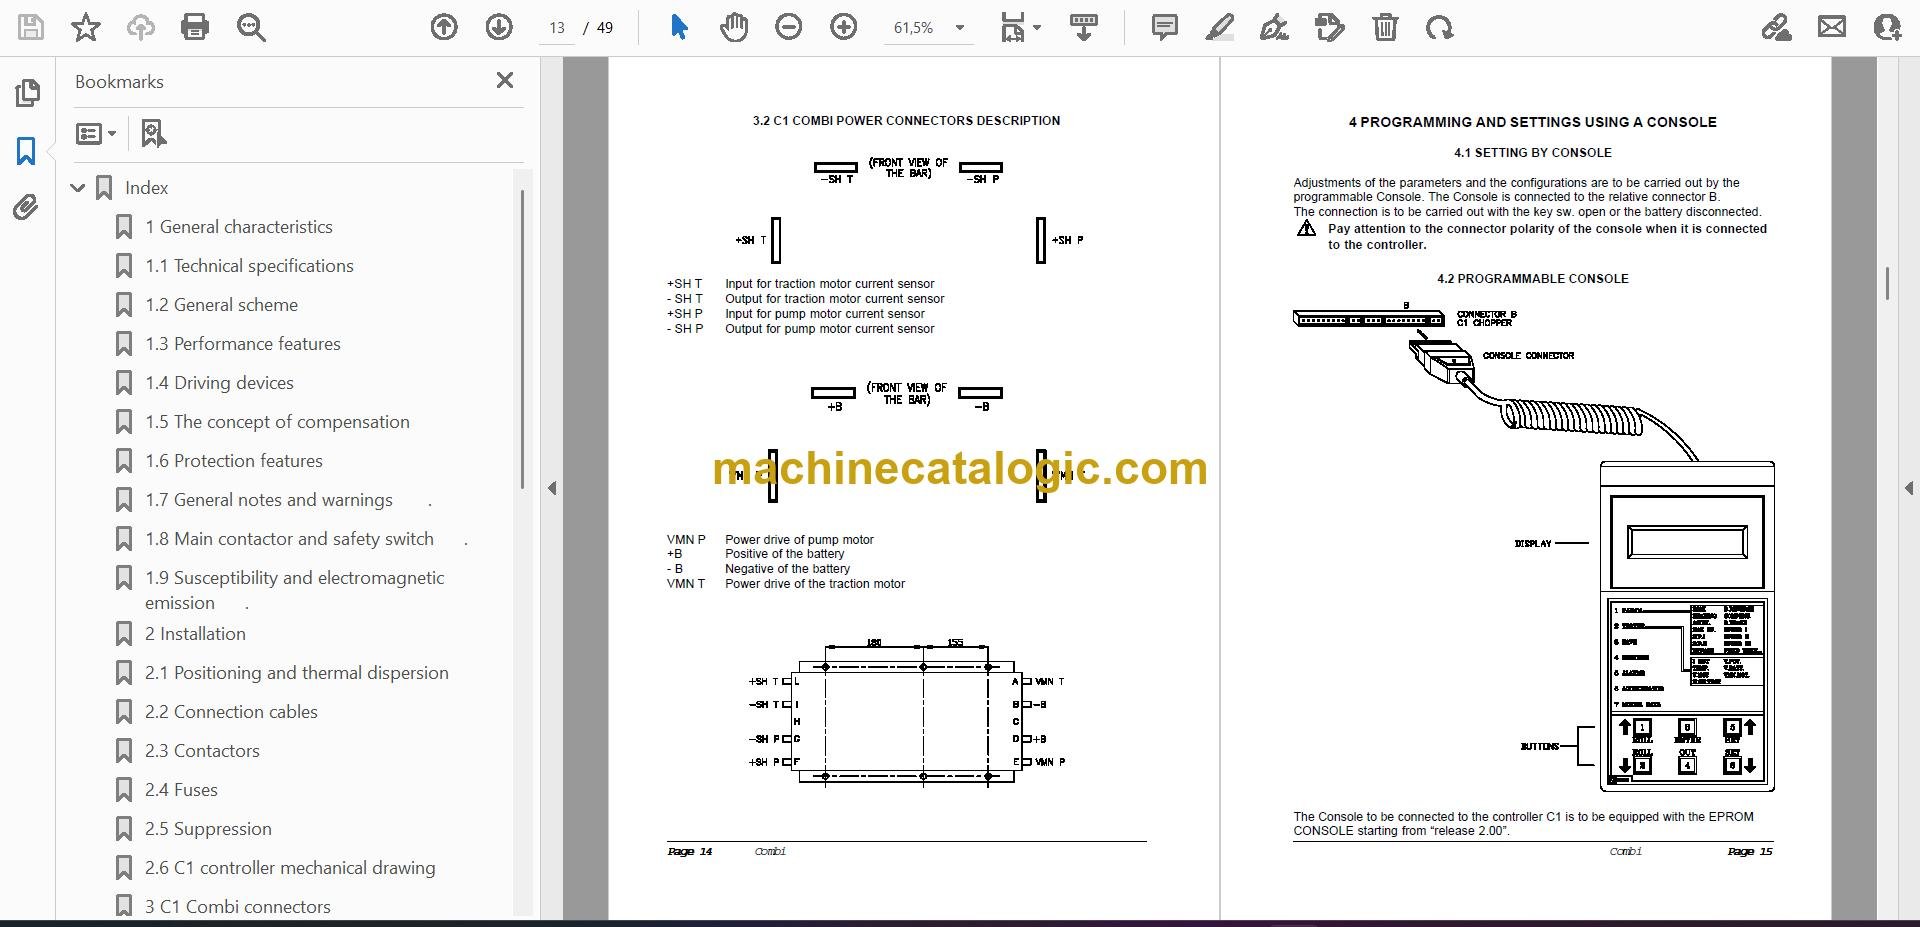Screen dimensions: 1920x927
Task: Click the document vertical scrollbar thumb
Action: pyautogui.click(x=1887, y=283)
